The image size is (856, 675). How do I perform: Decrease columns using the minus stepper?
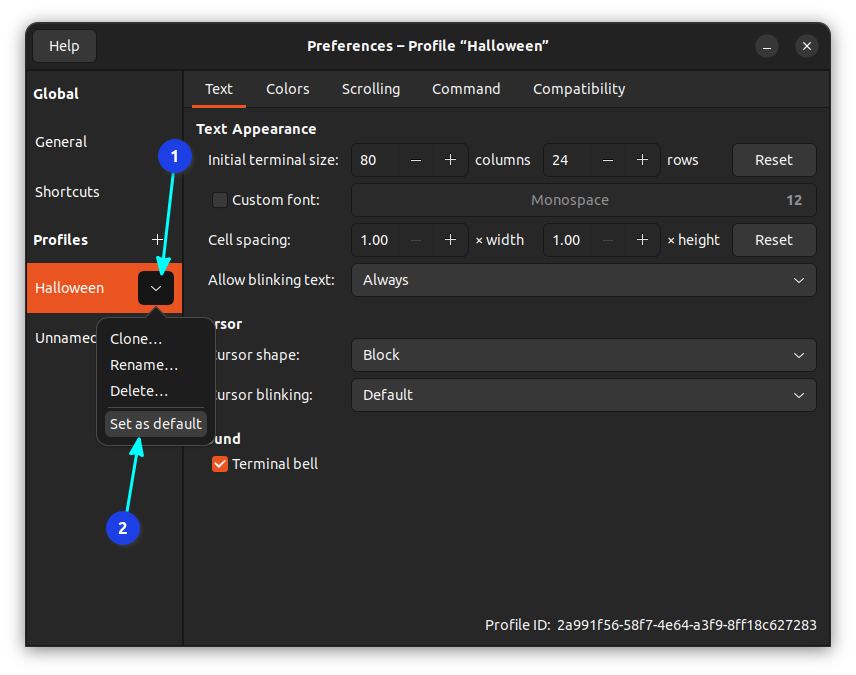point(417,160)
